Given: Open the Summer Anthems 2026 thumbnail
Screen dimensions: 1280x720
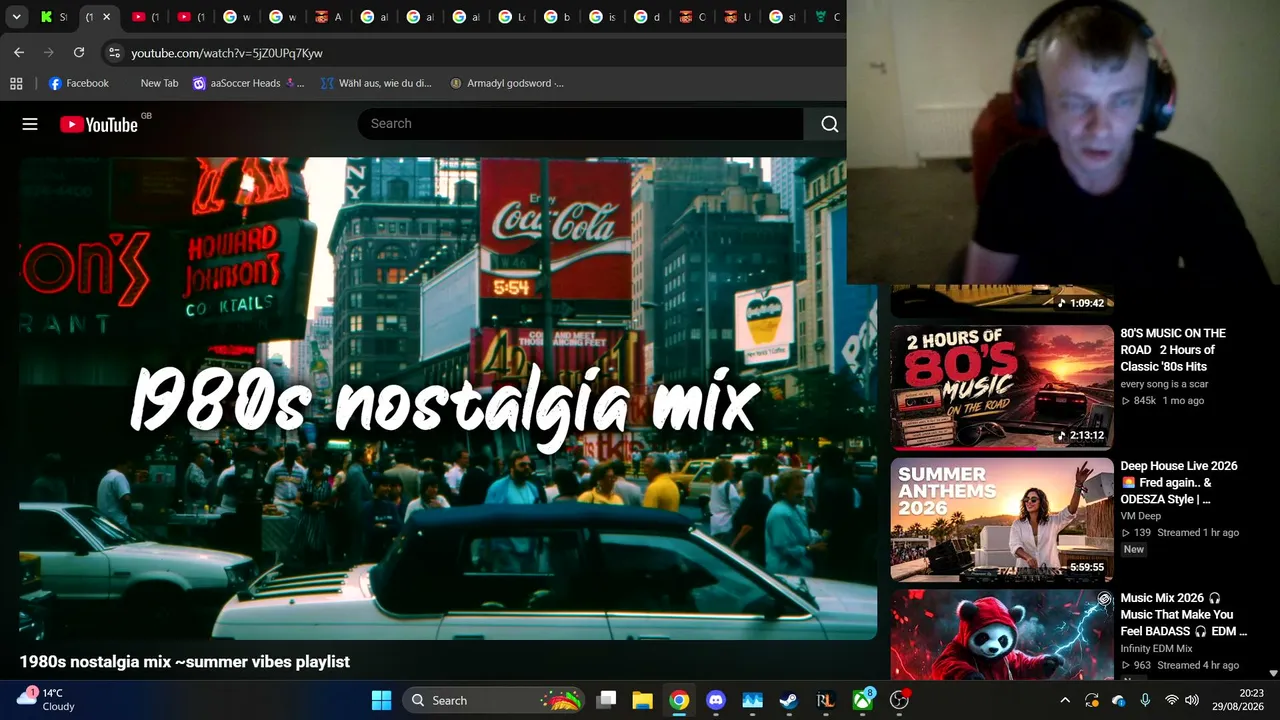Looking at the screenshot, I should pyautogui.click(x=1002, y=520).
